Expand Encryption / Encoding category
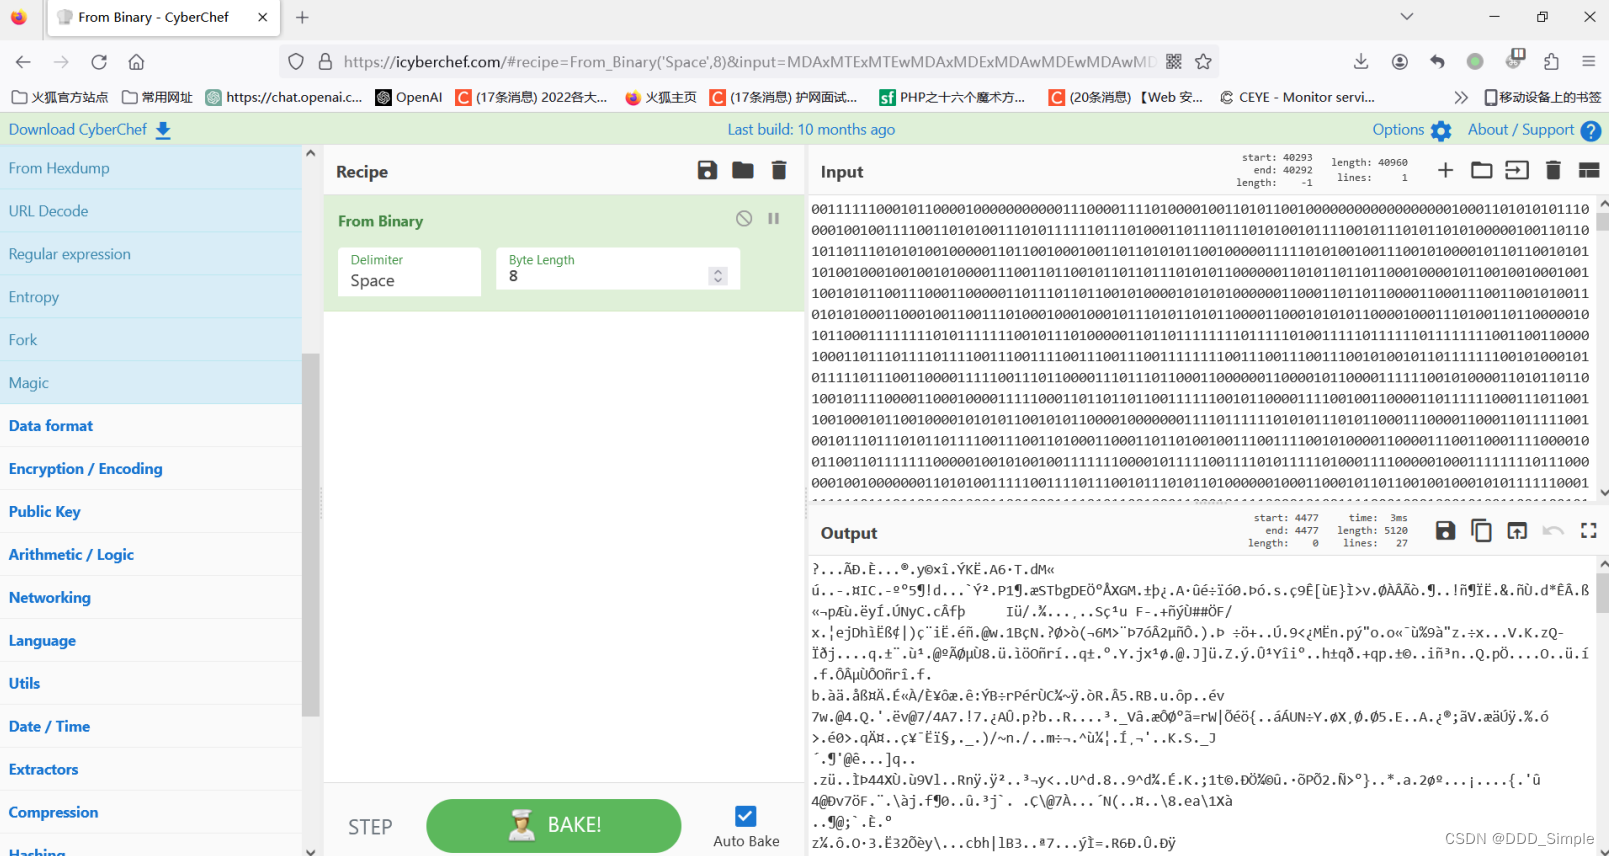The image size is (1609, 856). point(150,469)
